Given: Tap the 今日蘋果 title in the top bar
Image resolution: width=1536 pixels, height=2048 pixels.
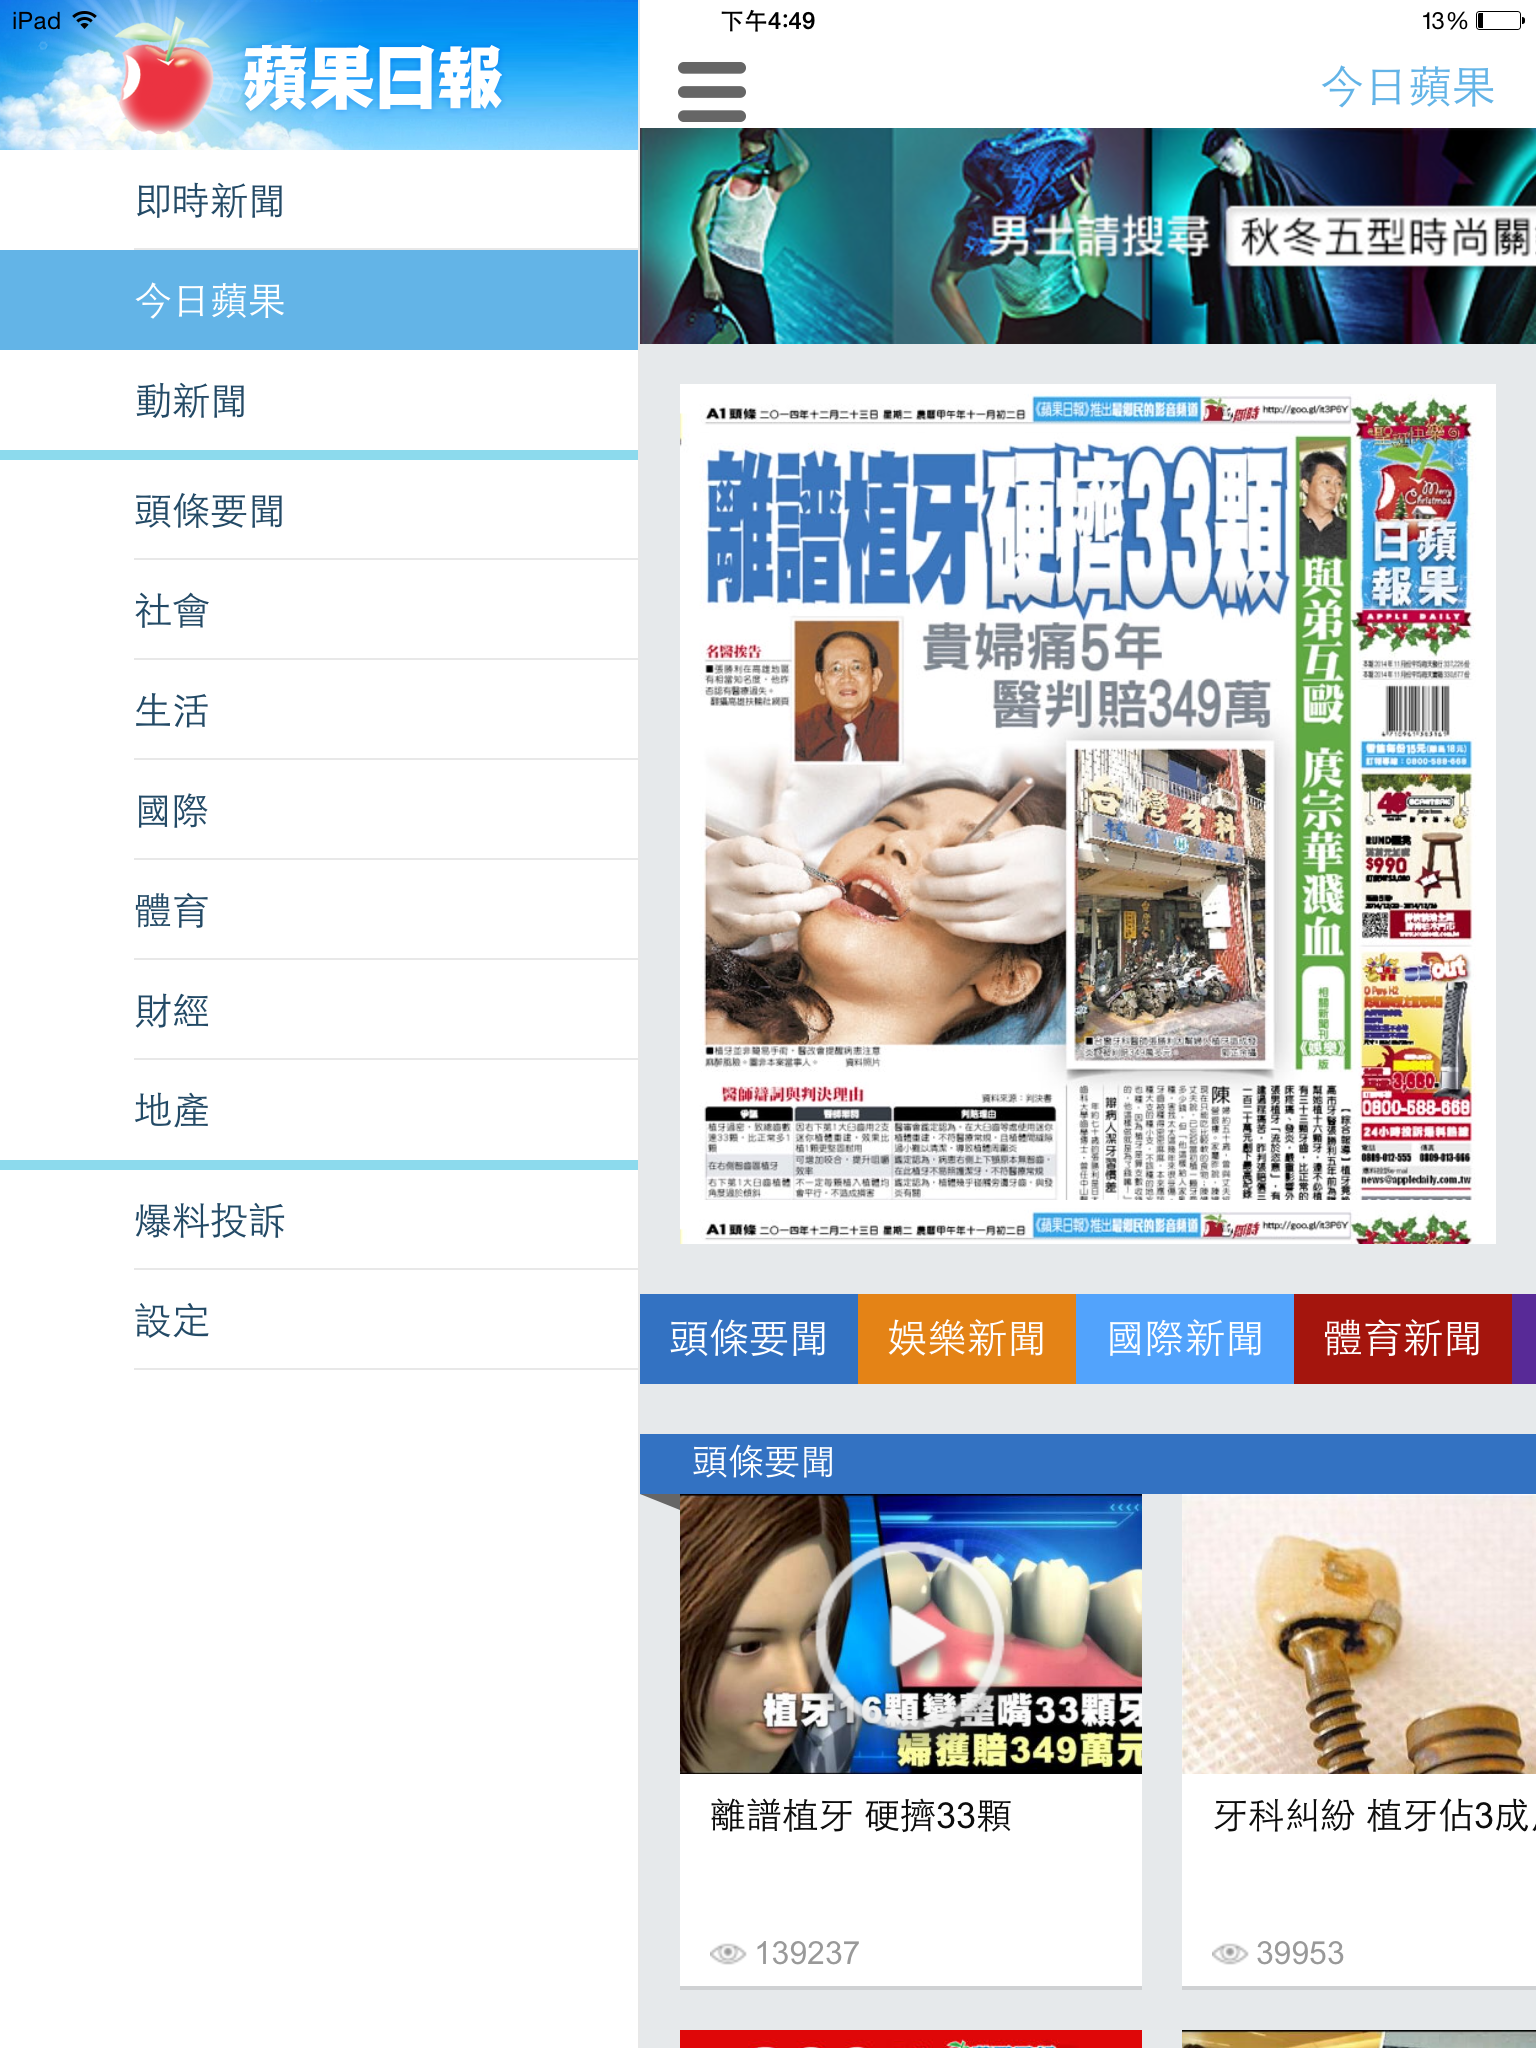Looking at the screenshot, I should pyautogui.click(x=1407, y=87).
